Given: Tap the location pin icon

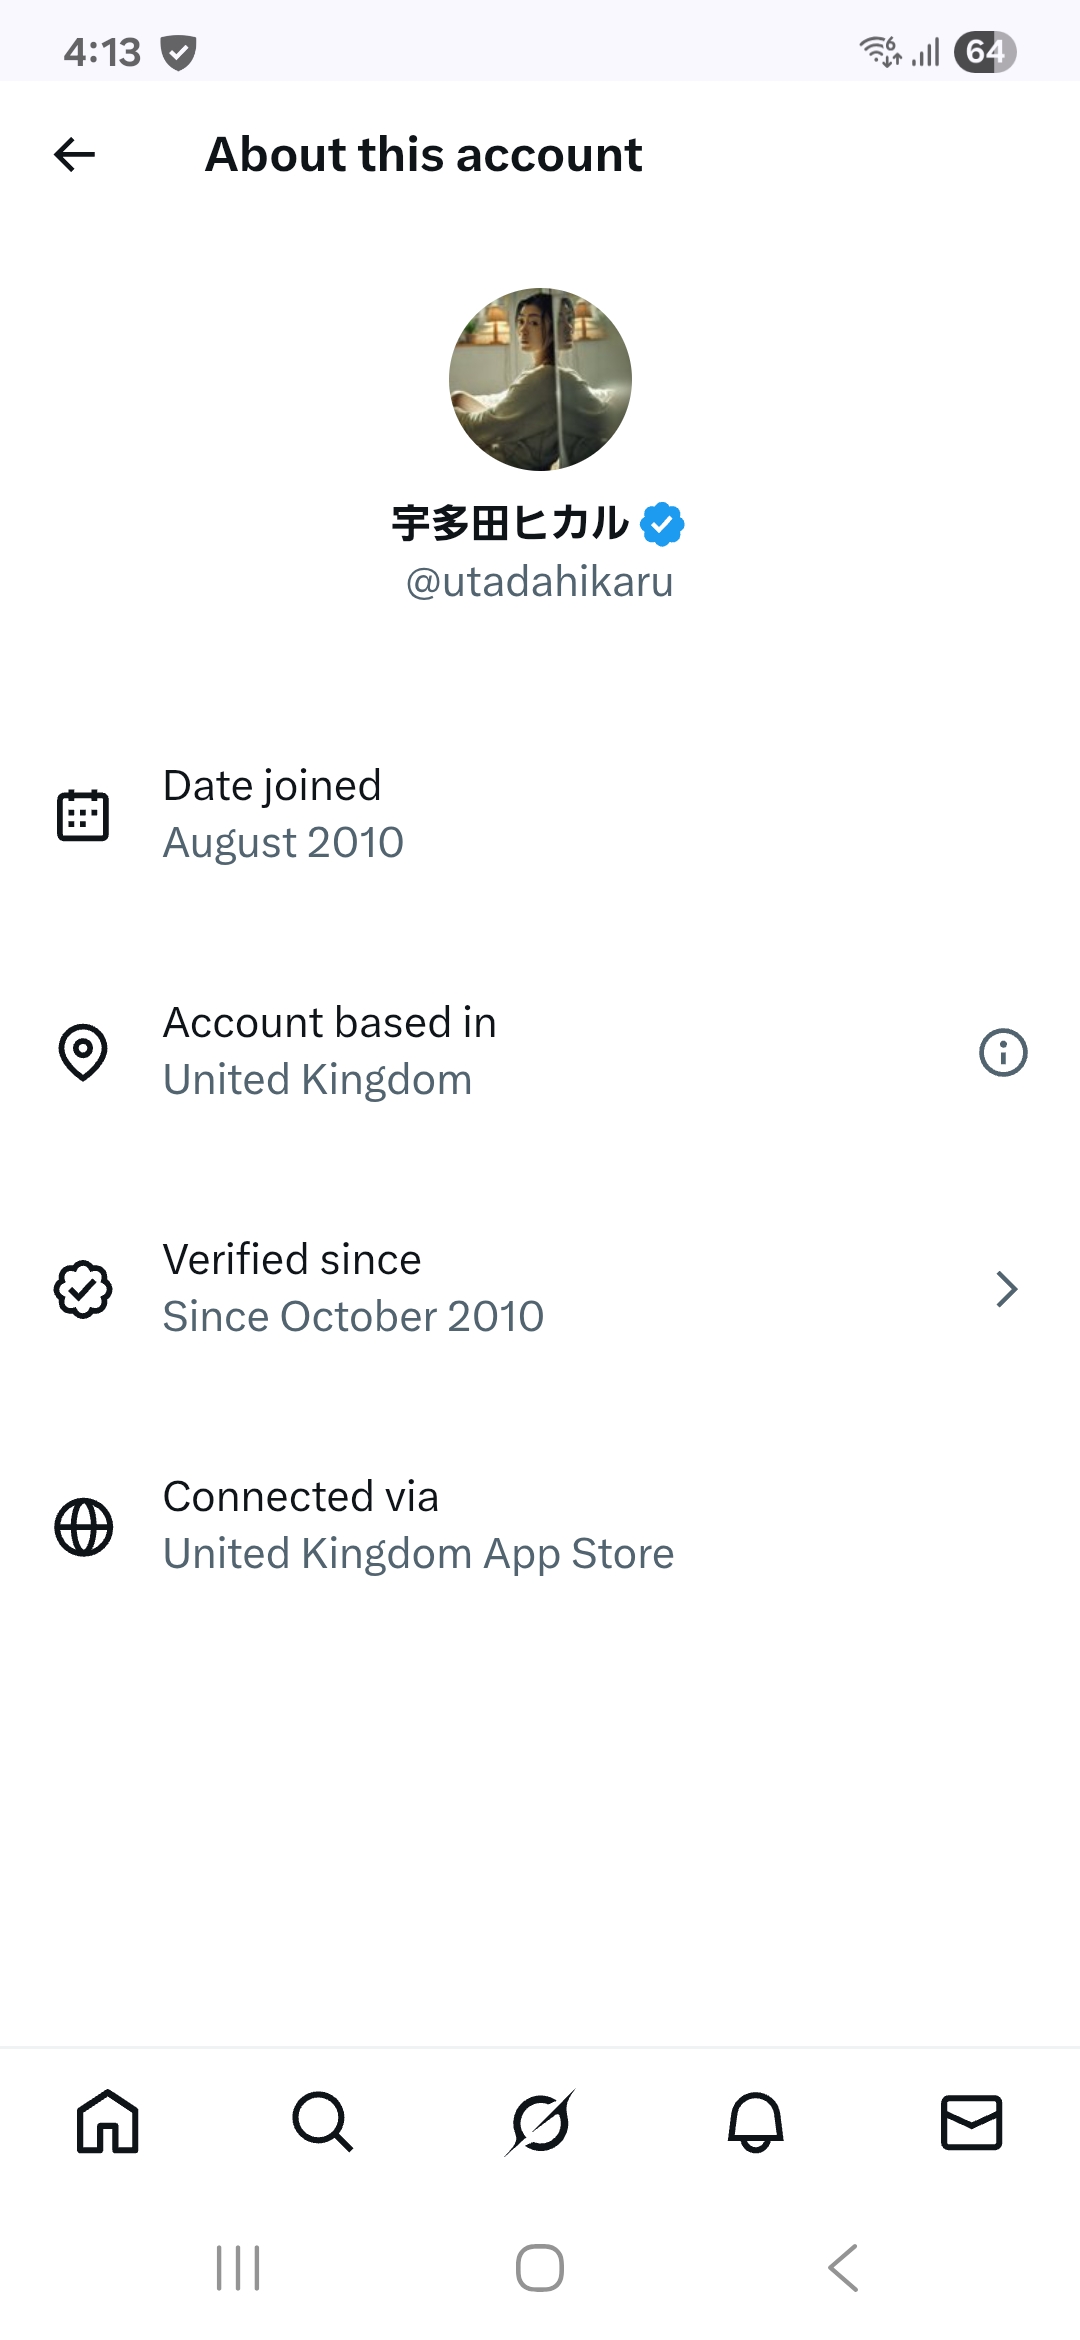Looking at the screenshot, I should pos(83,1052).
